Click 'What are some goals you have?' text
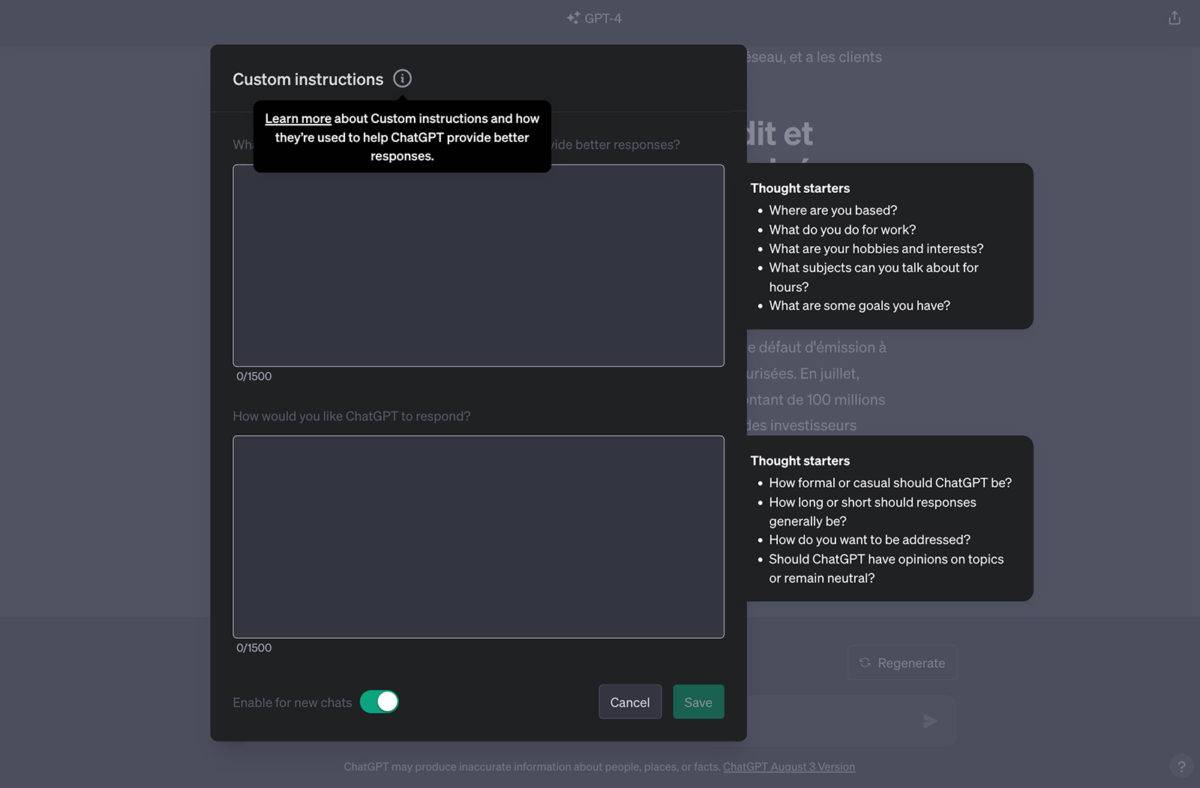The width and height of the screenshot is (1200, 788). click(x=859, y=305)
